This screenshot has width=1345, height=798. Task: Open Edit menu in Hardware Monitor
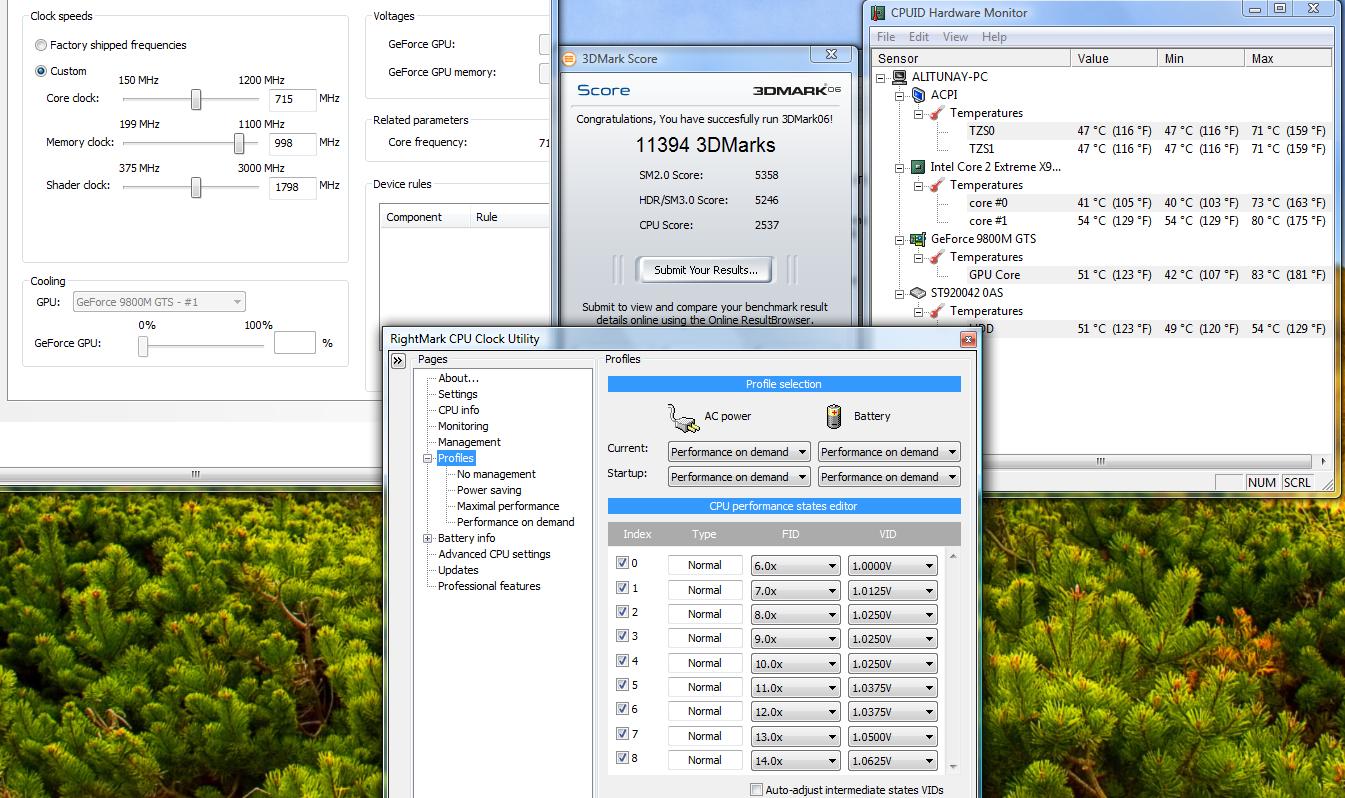coord(919,37)
